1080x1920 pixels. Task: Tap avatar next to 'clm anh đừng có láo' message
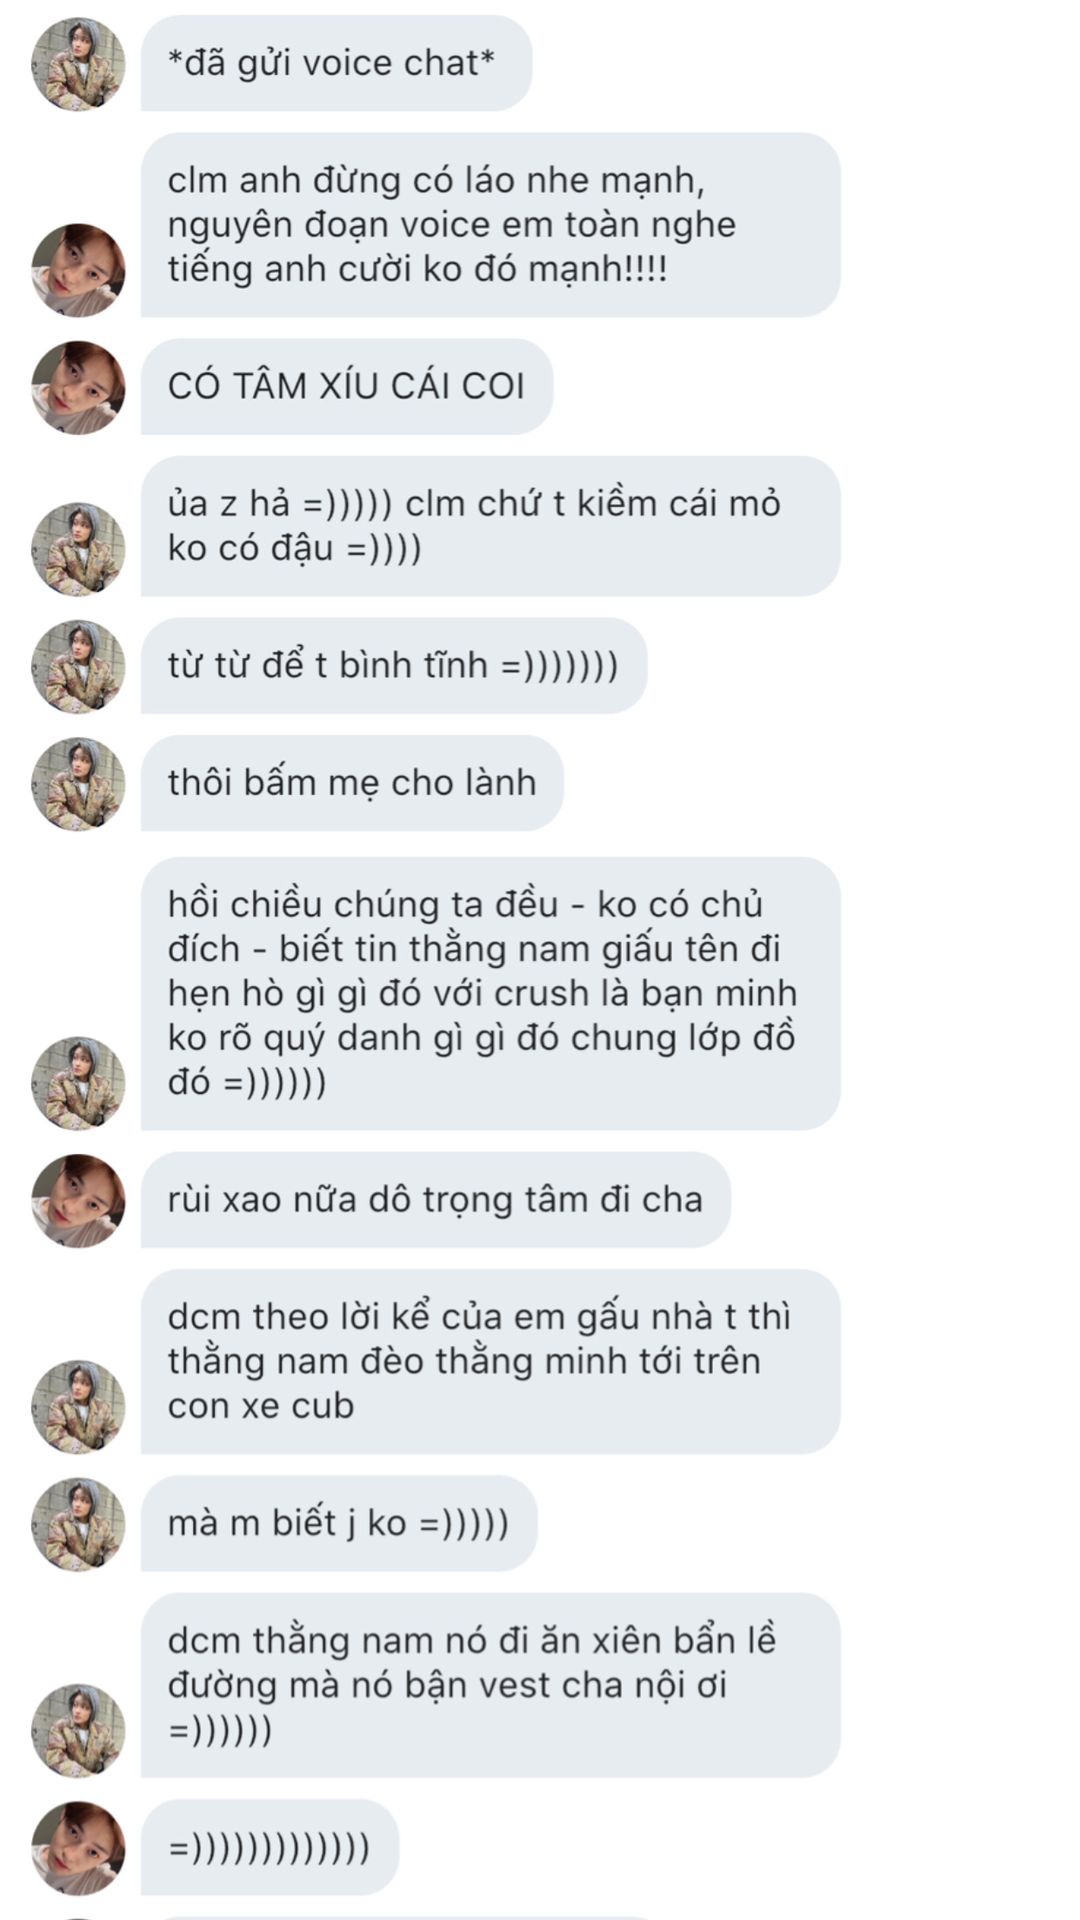click(x=78, y=270)
